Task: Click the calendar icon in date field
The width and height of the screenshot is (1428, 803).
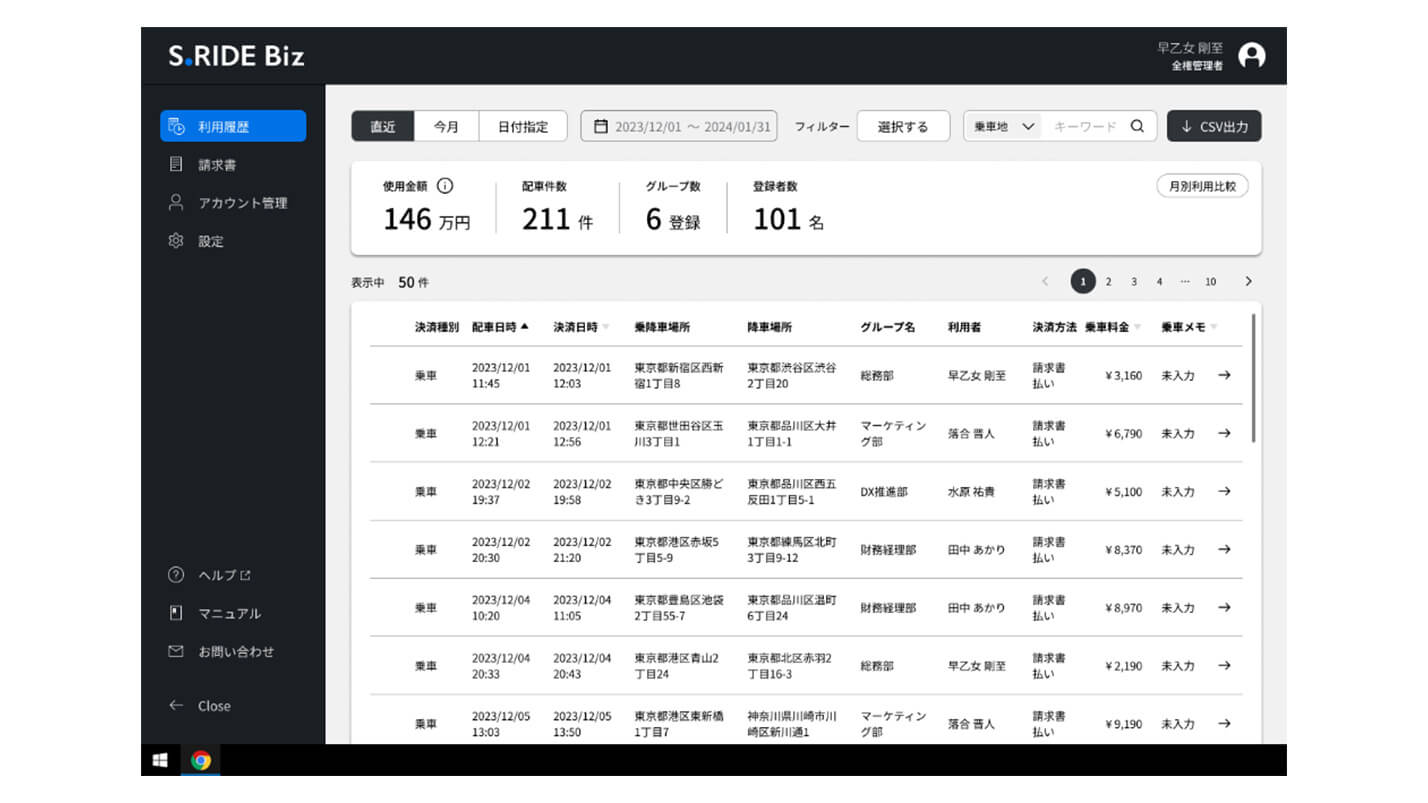Action: (601, 126)
